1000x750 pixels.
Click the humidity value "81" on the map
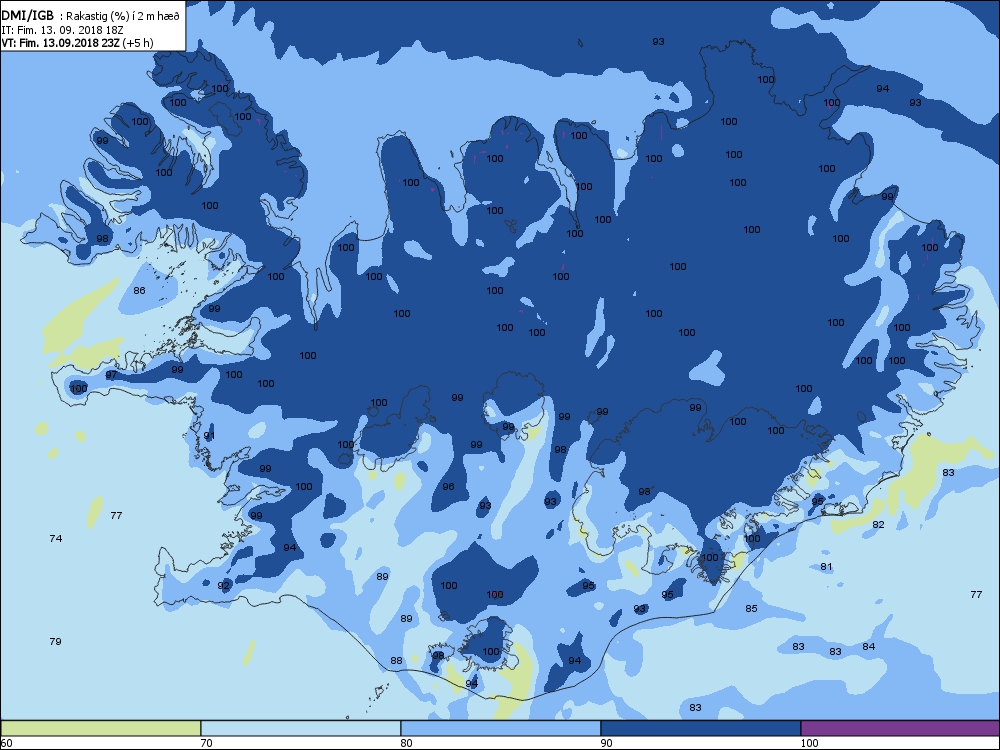(827, 567)
